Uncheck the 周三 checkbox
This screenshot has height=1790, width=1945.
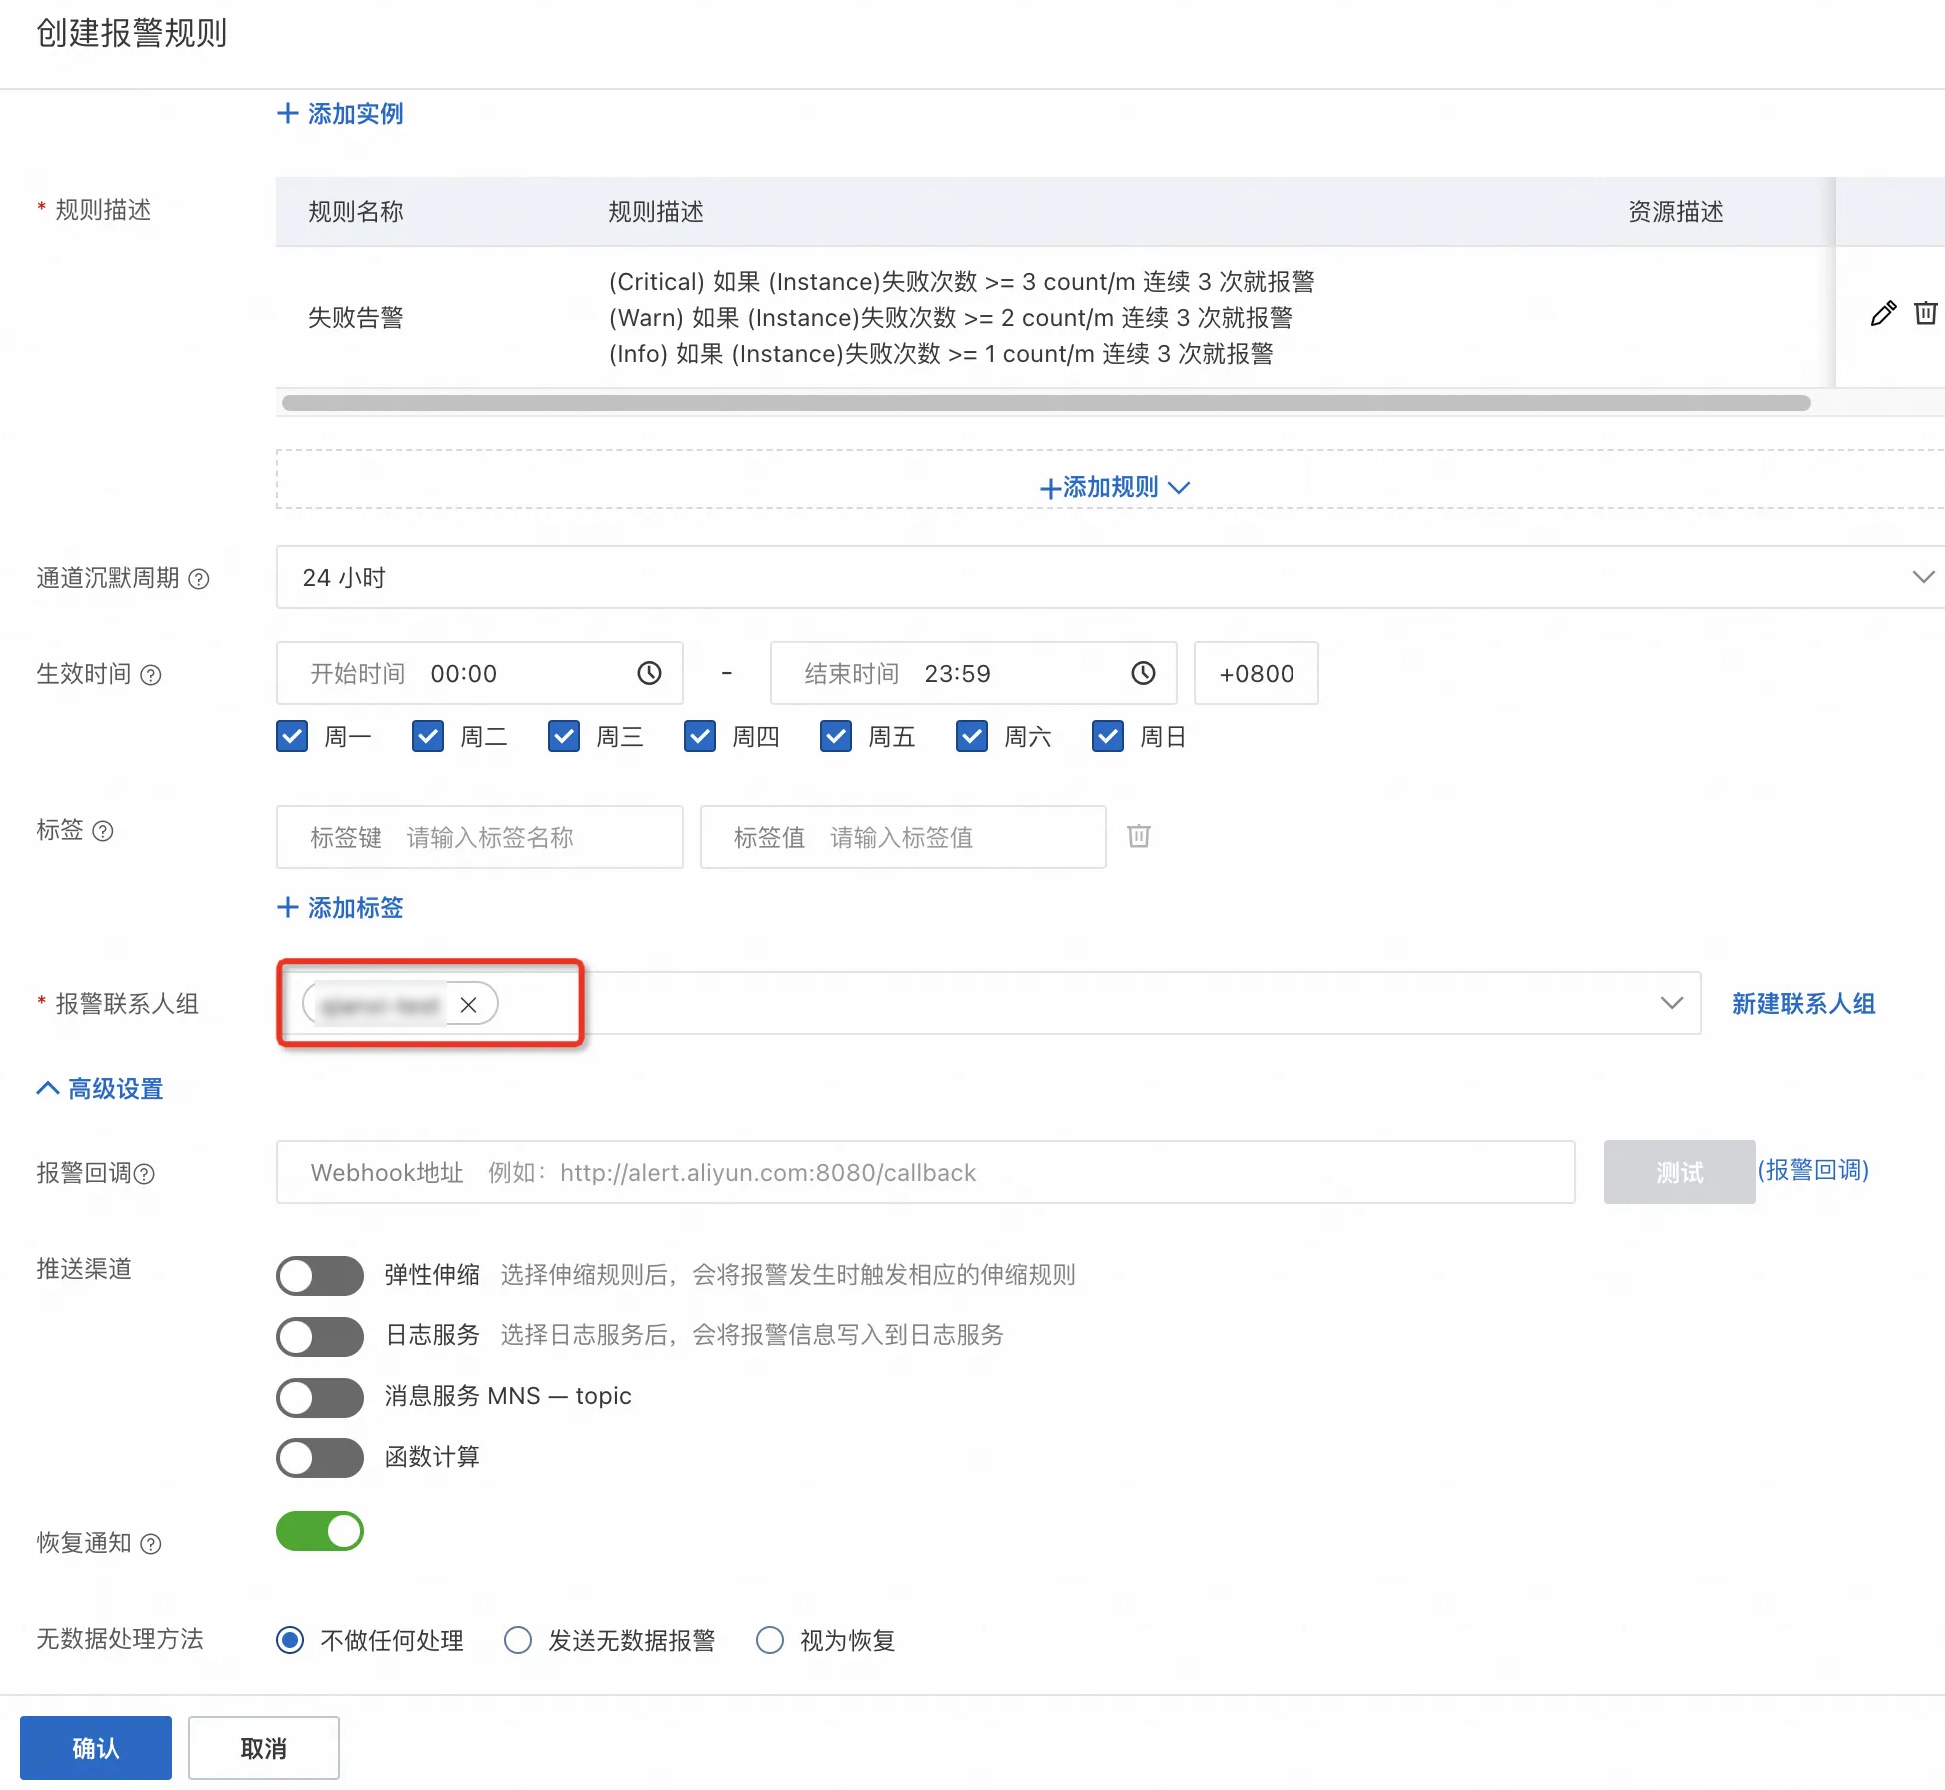point(564,737)
